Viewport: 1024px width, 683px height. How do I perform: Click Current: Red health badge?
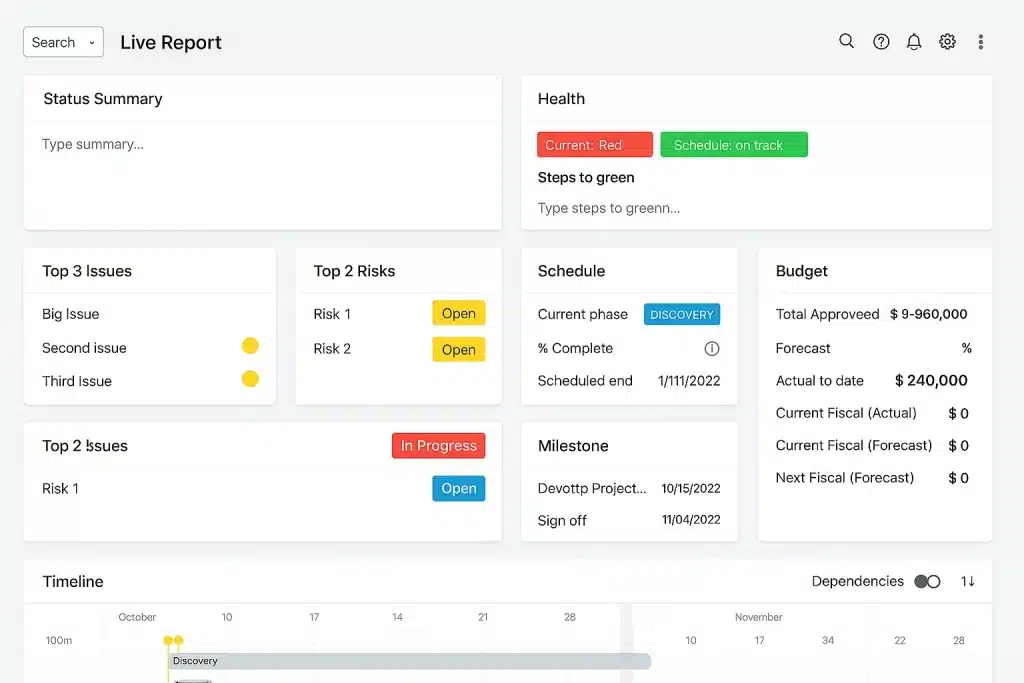(x=595, y=144)
